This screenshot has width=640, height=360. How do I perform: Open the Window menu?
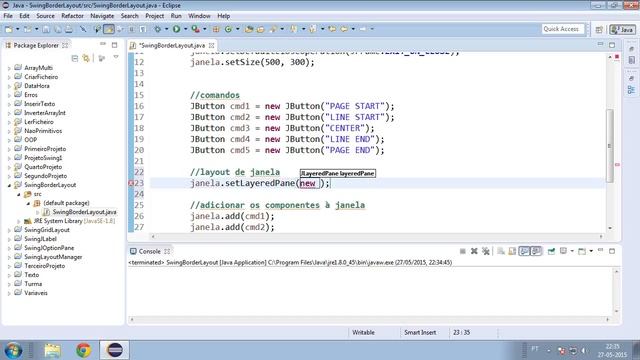tap(199, 16)
